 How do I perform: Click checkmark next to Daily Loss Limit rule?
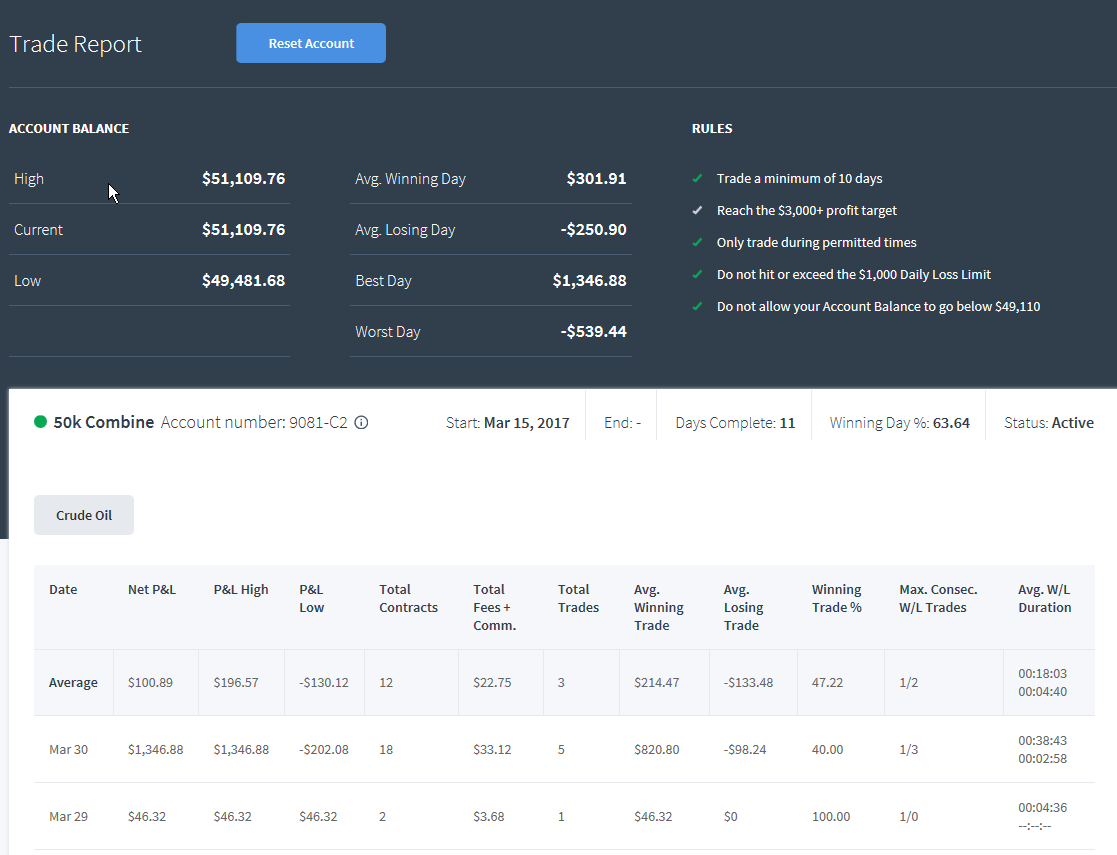(x=697, y=274)
